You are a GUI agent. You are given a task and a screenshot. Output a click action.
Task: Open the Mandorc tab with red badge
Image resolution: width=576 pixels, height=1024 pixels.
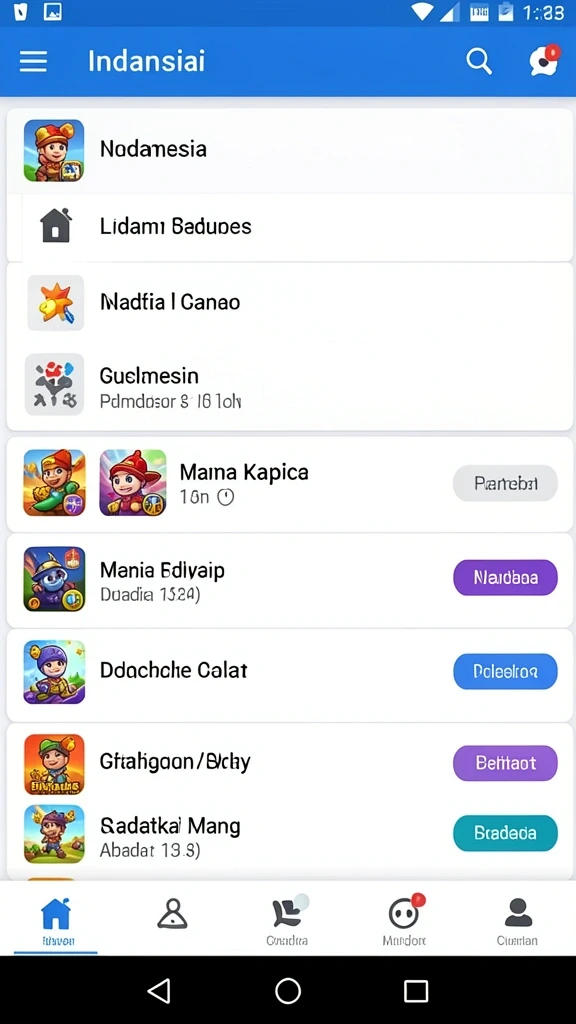404,921
